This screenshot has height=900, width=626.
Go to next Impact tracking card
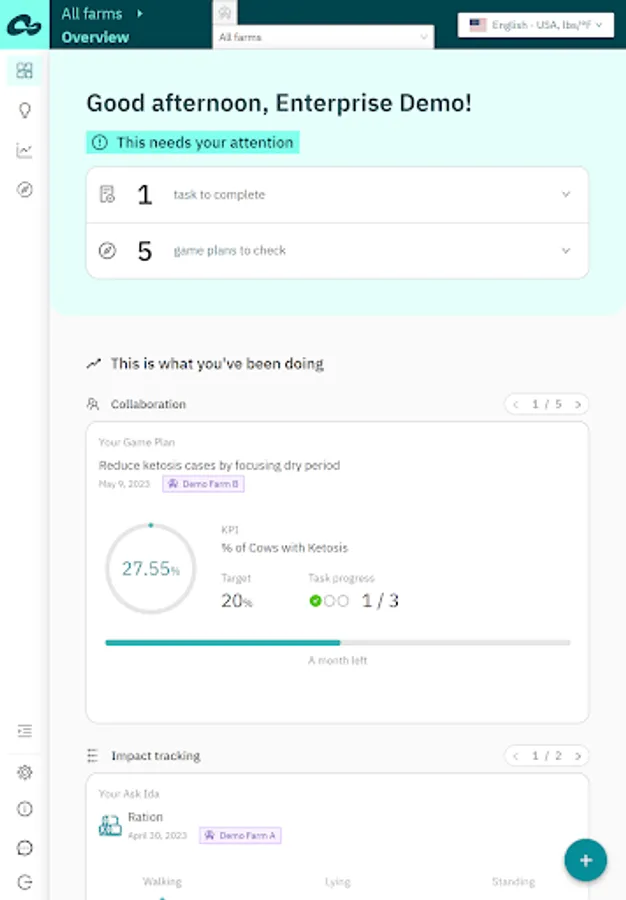click(577, 756)
